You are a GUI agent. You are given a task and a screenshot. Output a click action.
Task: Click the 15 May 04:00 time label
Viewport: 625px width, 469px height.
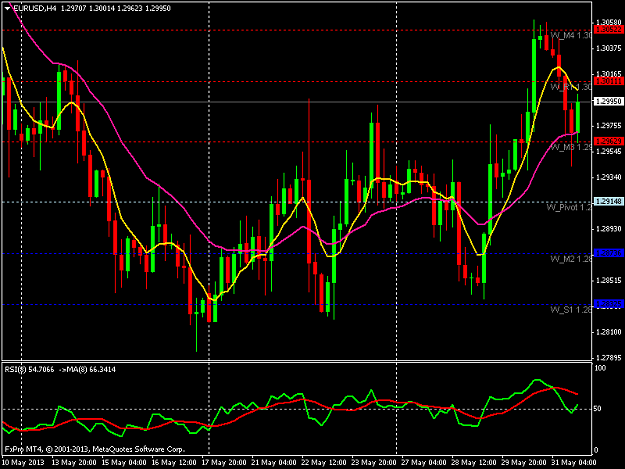tap(124, 463)
